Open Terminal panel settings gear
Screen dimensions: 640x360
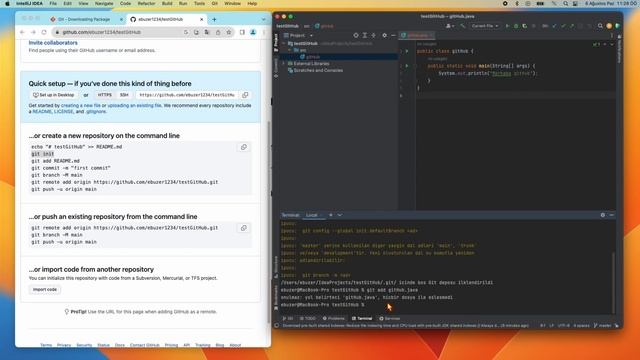pyautogui.click(x=602, y=215)
